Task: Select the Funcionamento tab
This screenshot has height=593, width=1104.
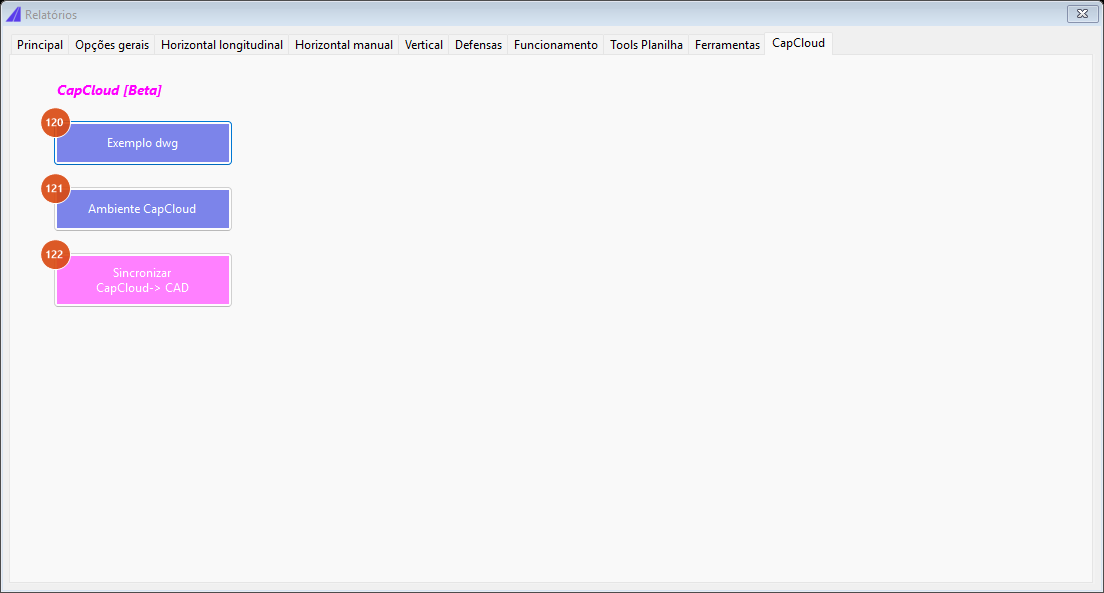Action: [x=556, y=44]
